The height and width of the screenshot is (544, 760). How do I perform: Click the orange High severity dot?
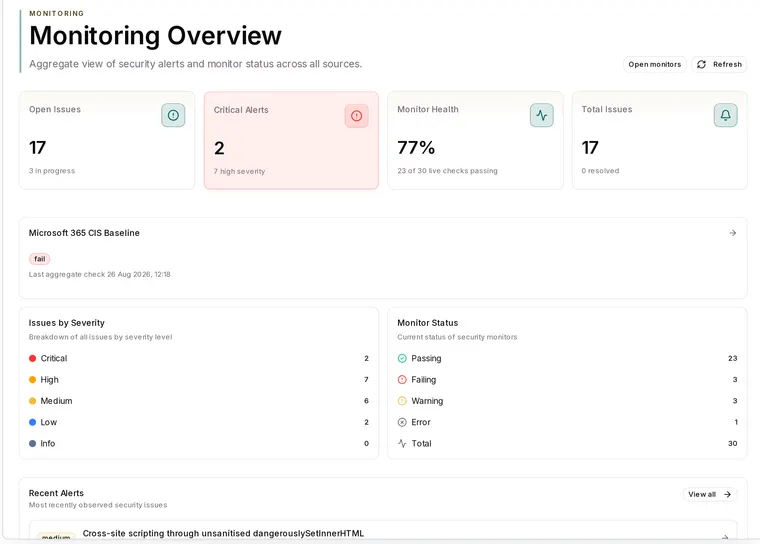click(32, 380)
